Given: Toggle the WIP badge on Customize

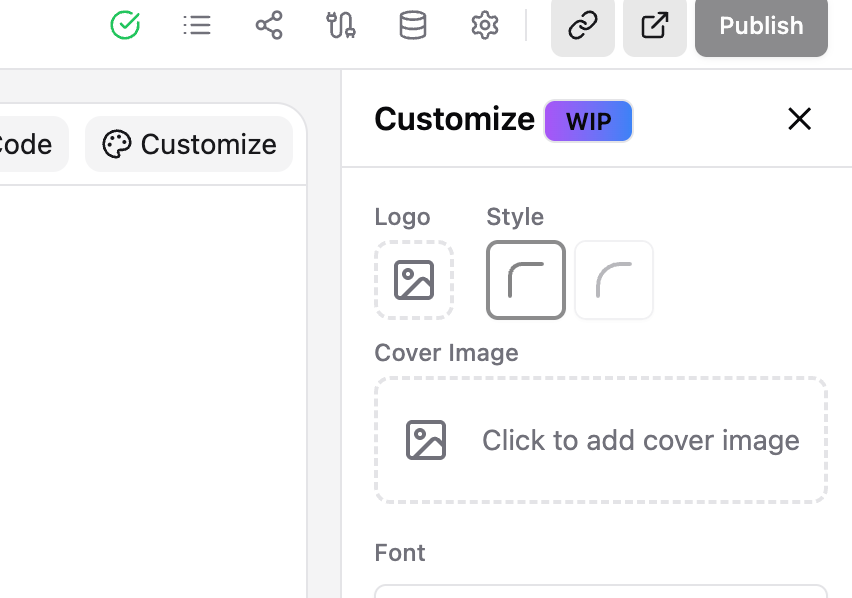Looking at the screenshot, I should click(x=588, y=120).
